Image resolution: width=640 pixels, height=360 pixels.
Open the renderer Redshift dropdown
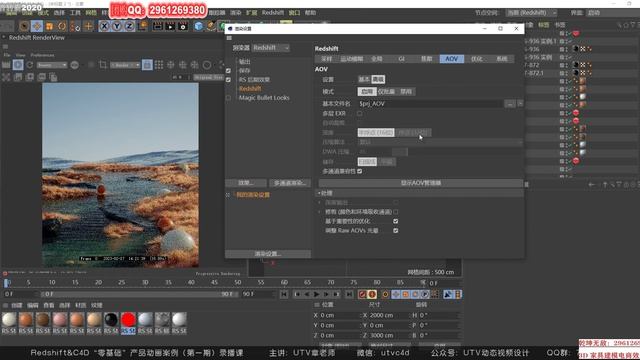tap(271, 48)
